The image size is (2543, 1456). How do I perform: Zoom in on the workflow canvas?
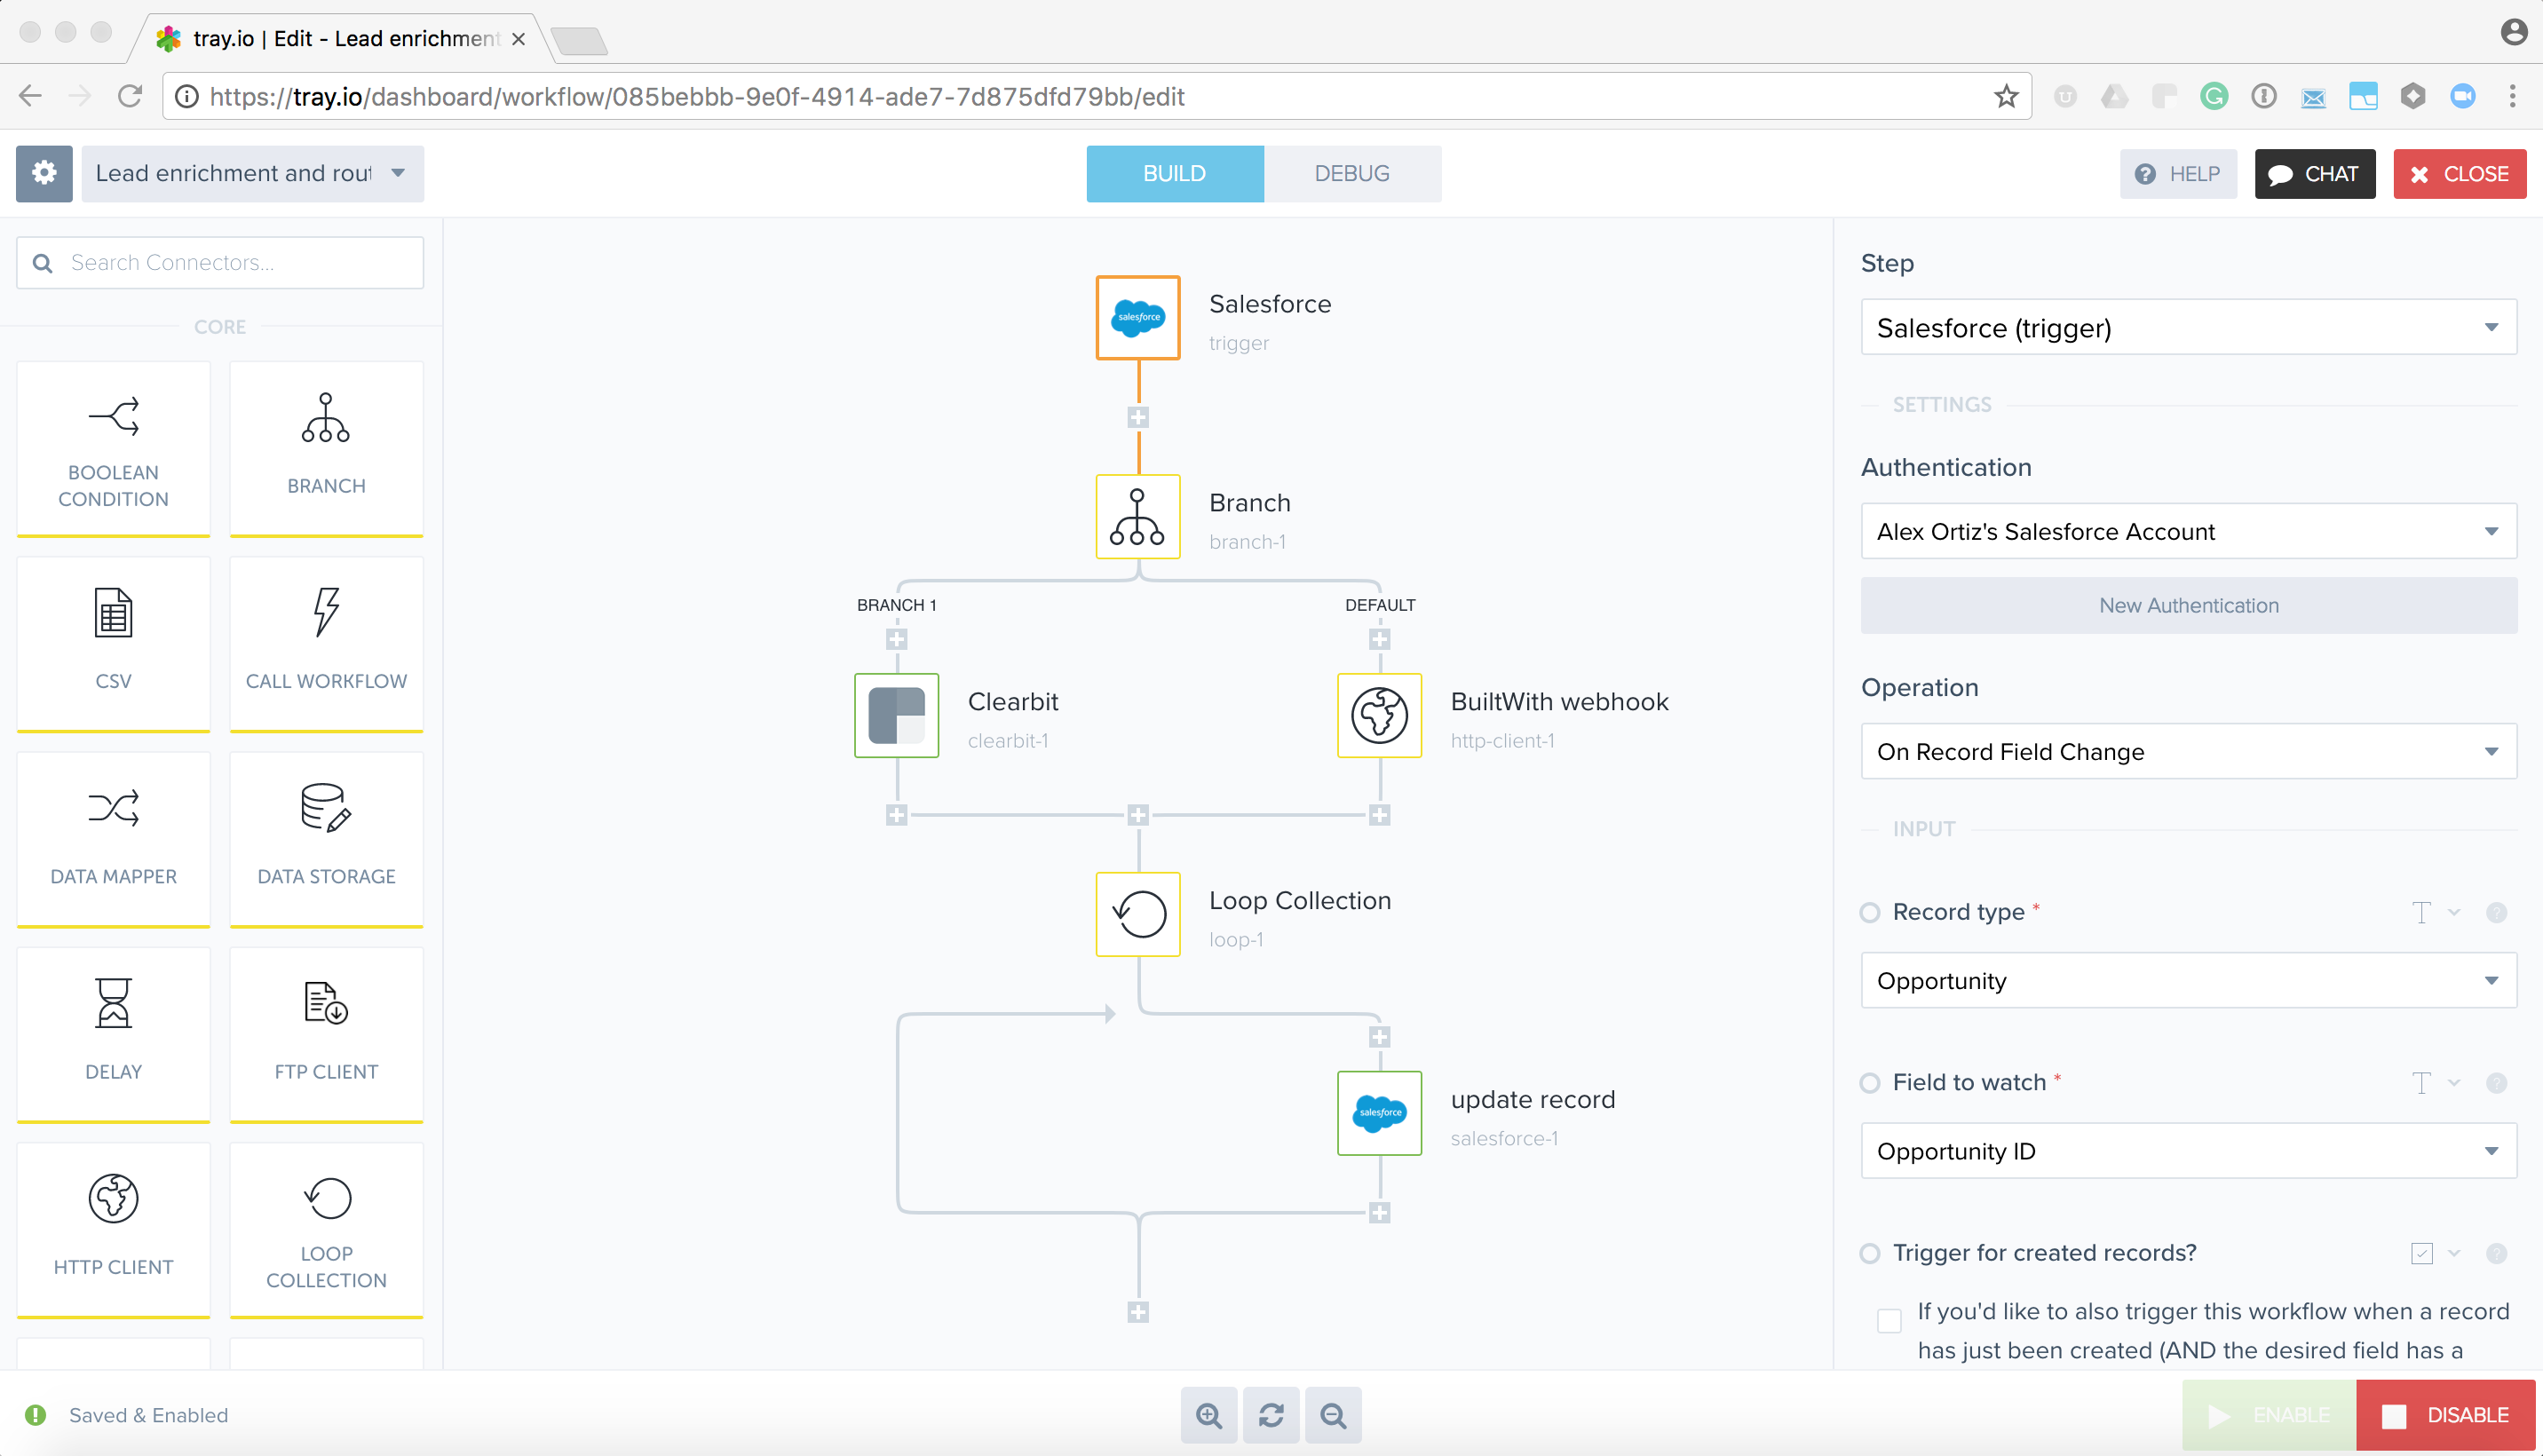pos(1209,1415)
